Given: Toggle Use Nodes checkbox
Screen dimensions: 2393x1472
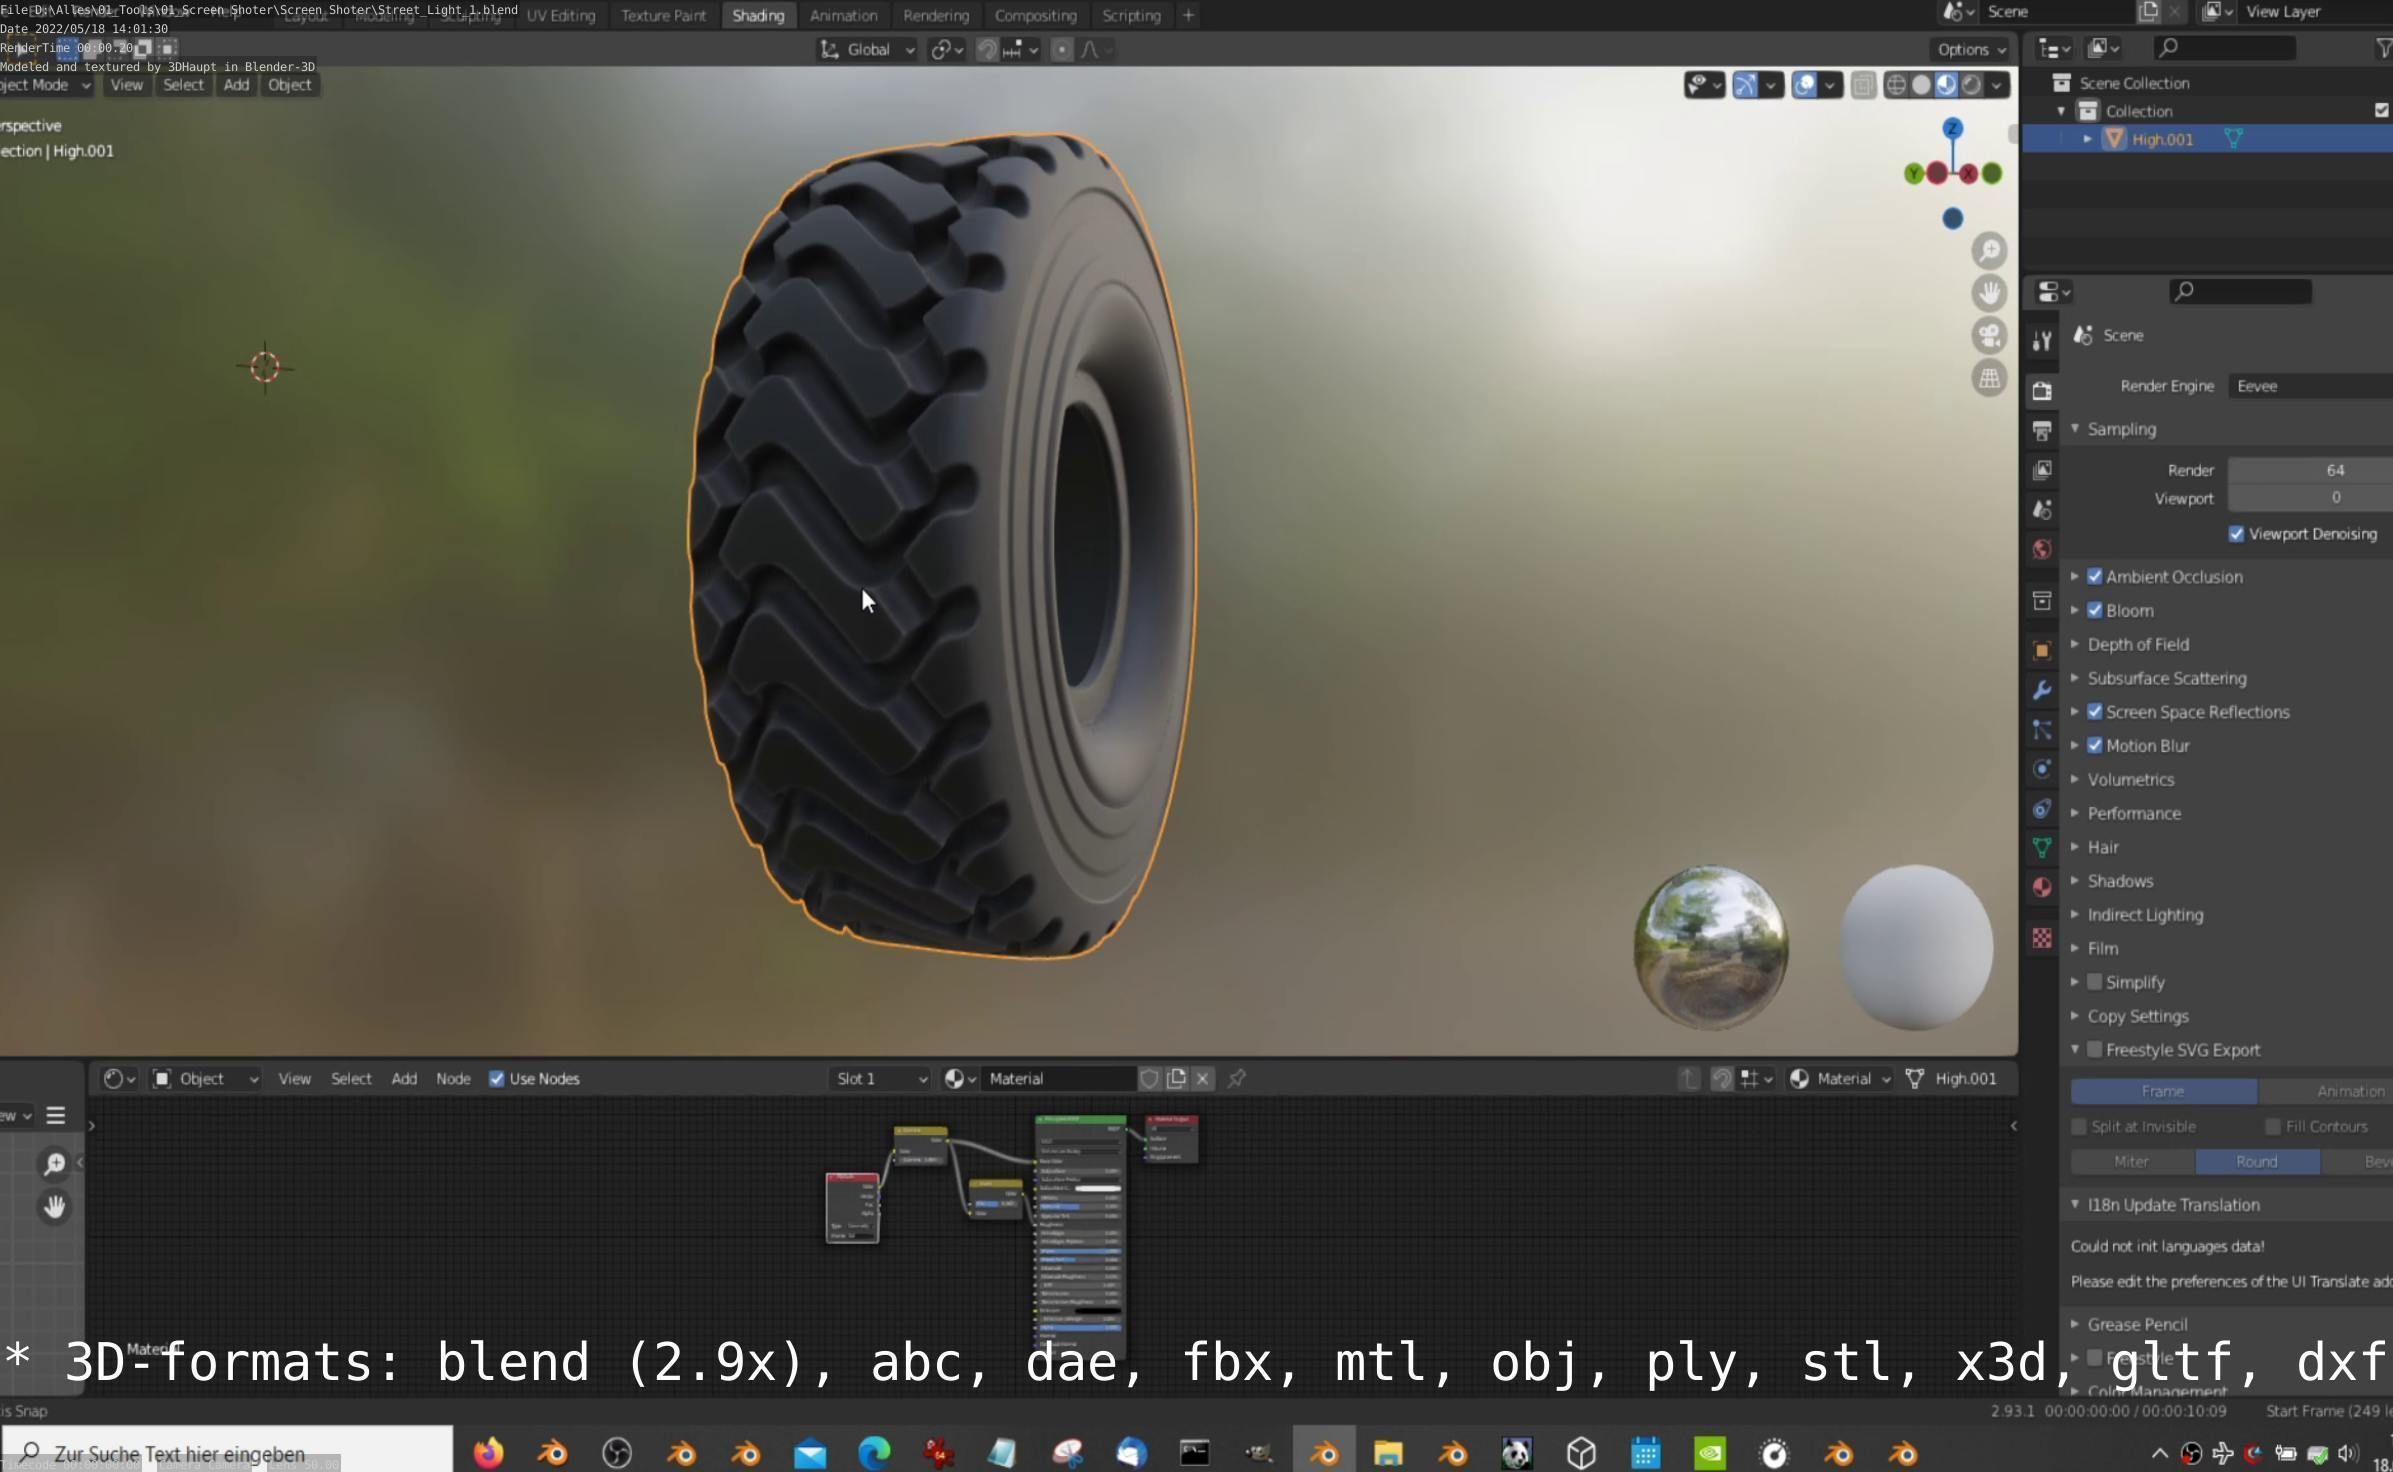Looking at the screenshot, I should 496,1079.
